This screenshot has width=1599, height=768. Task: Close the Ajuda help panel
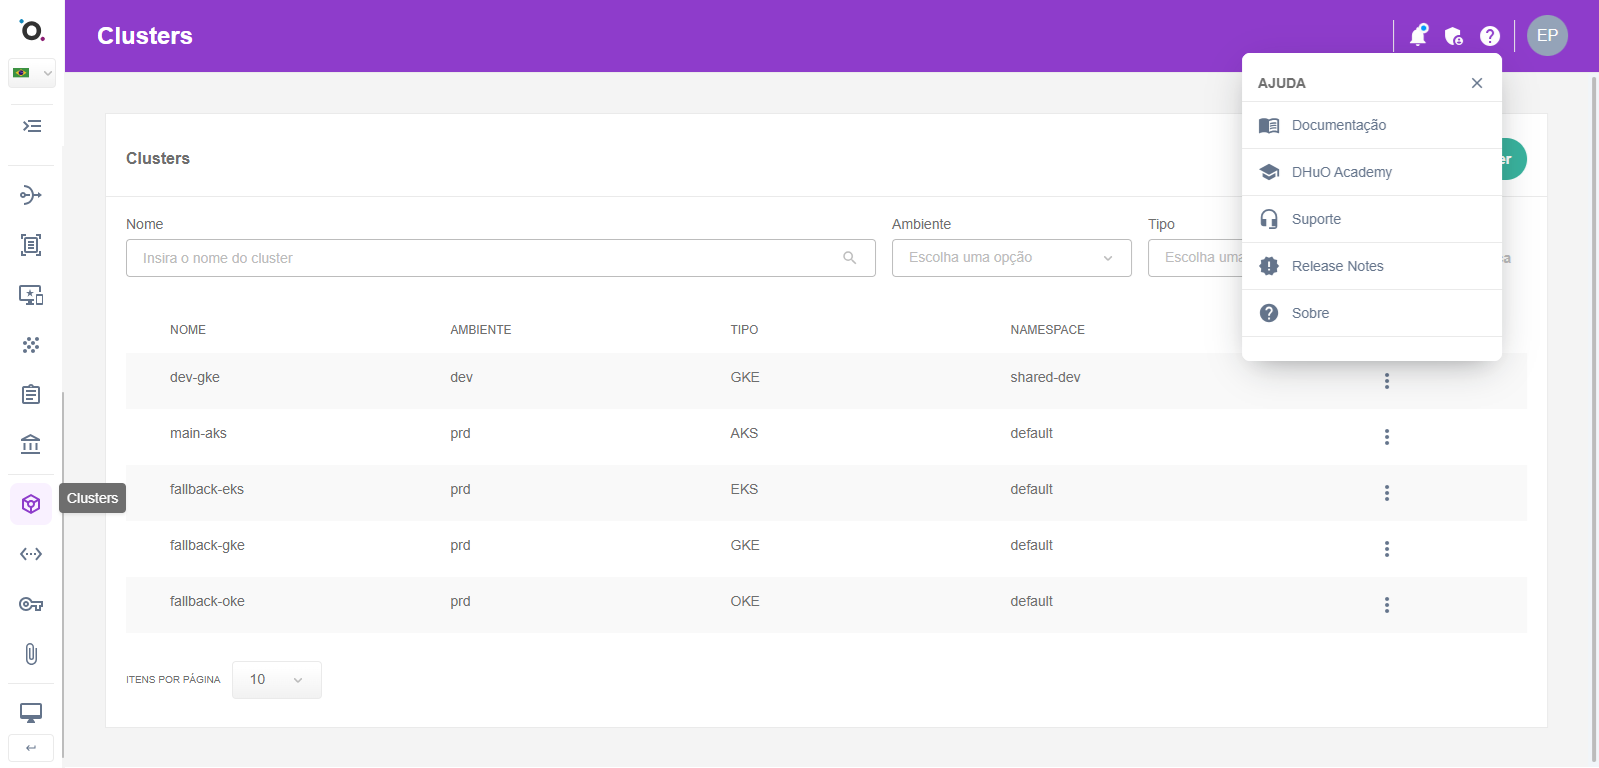(1477, 83)
